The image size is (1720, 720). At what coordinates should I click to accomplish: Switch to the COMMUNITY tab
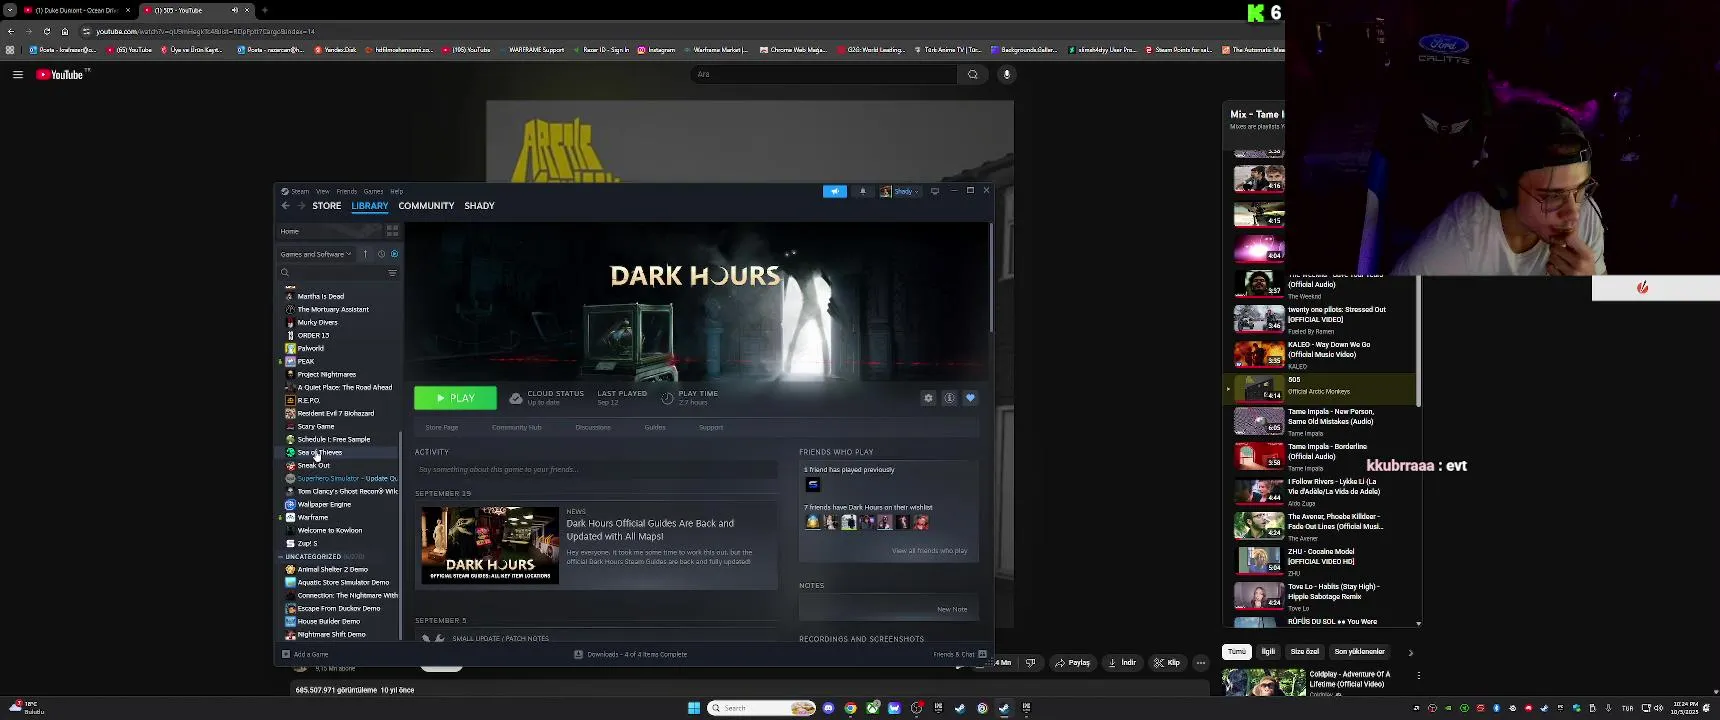tap(426, 206)
